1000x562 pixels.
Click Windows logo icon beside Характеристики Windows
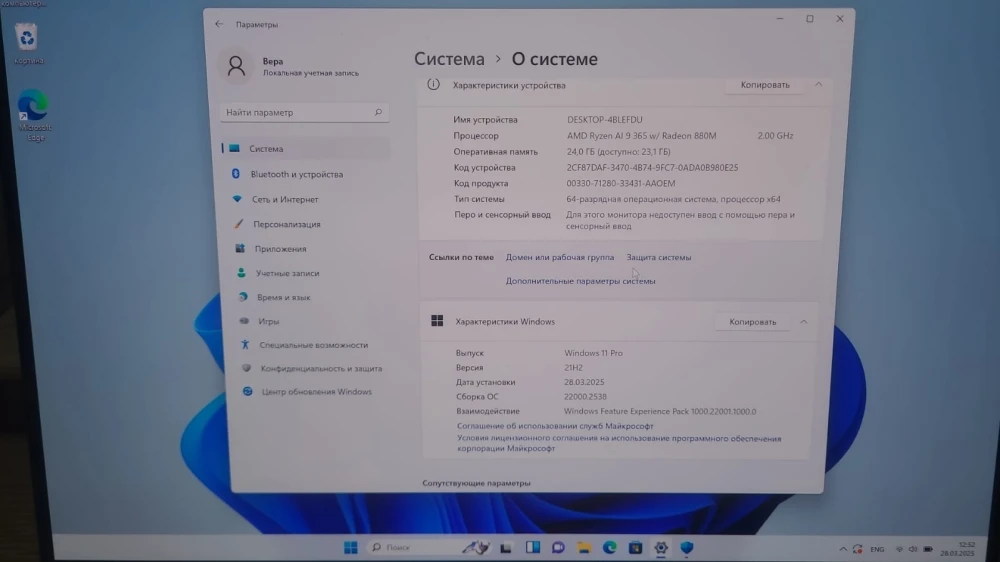tap(437, 321)
